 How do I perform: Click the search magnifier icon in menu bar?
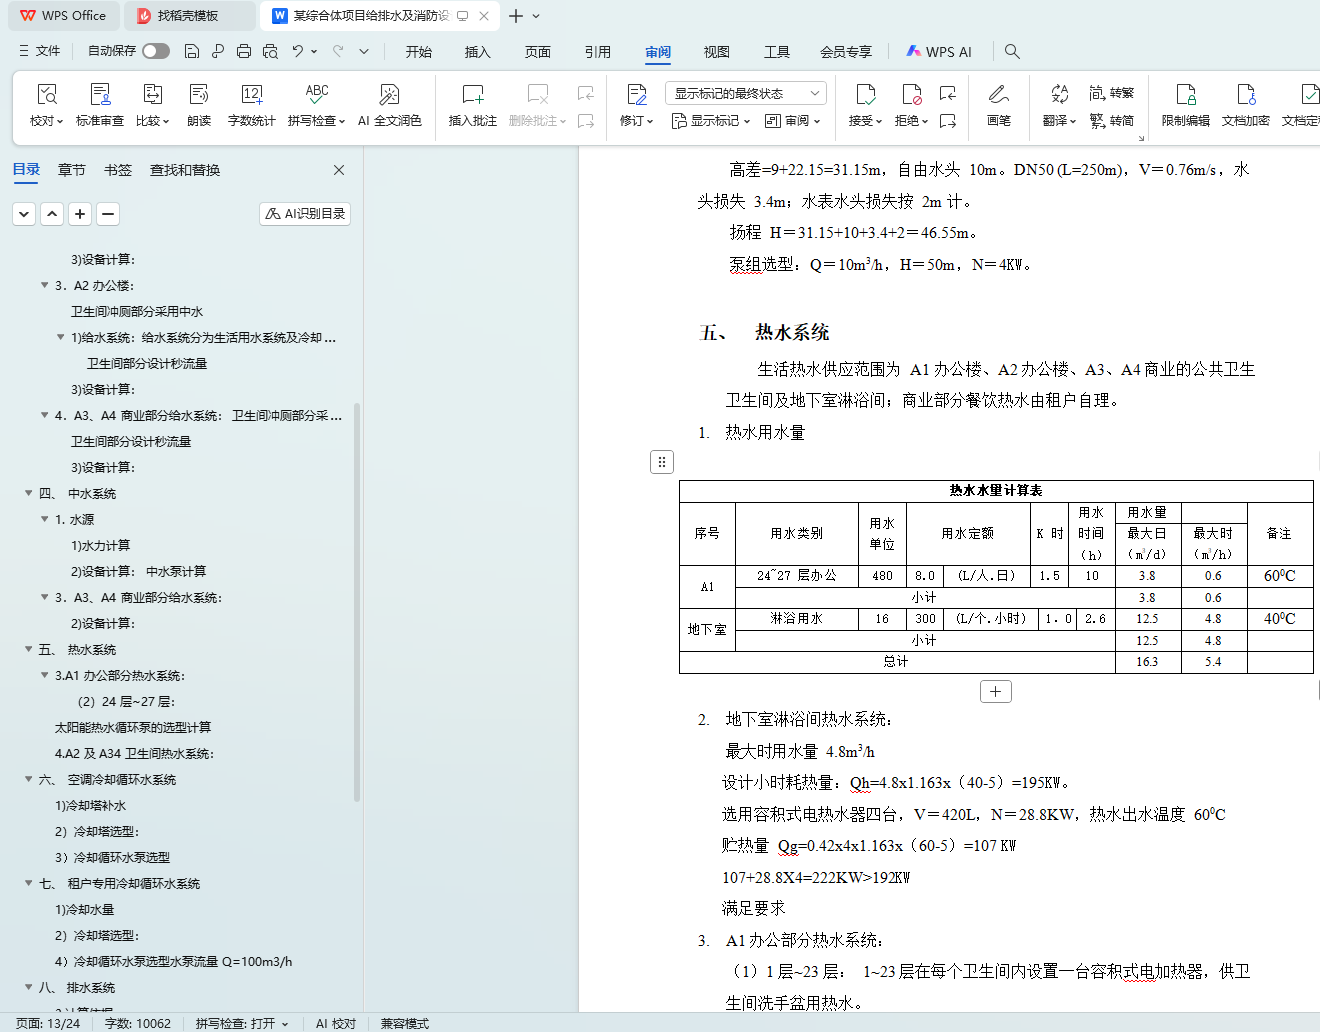coord(1012,51)
